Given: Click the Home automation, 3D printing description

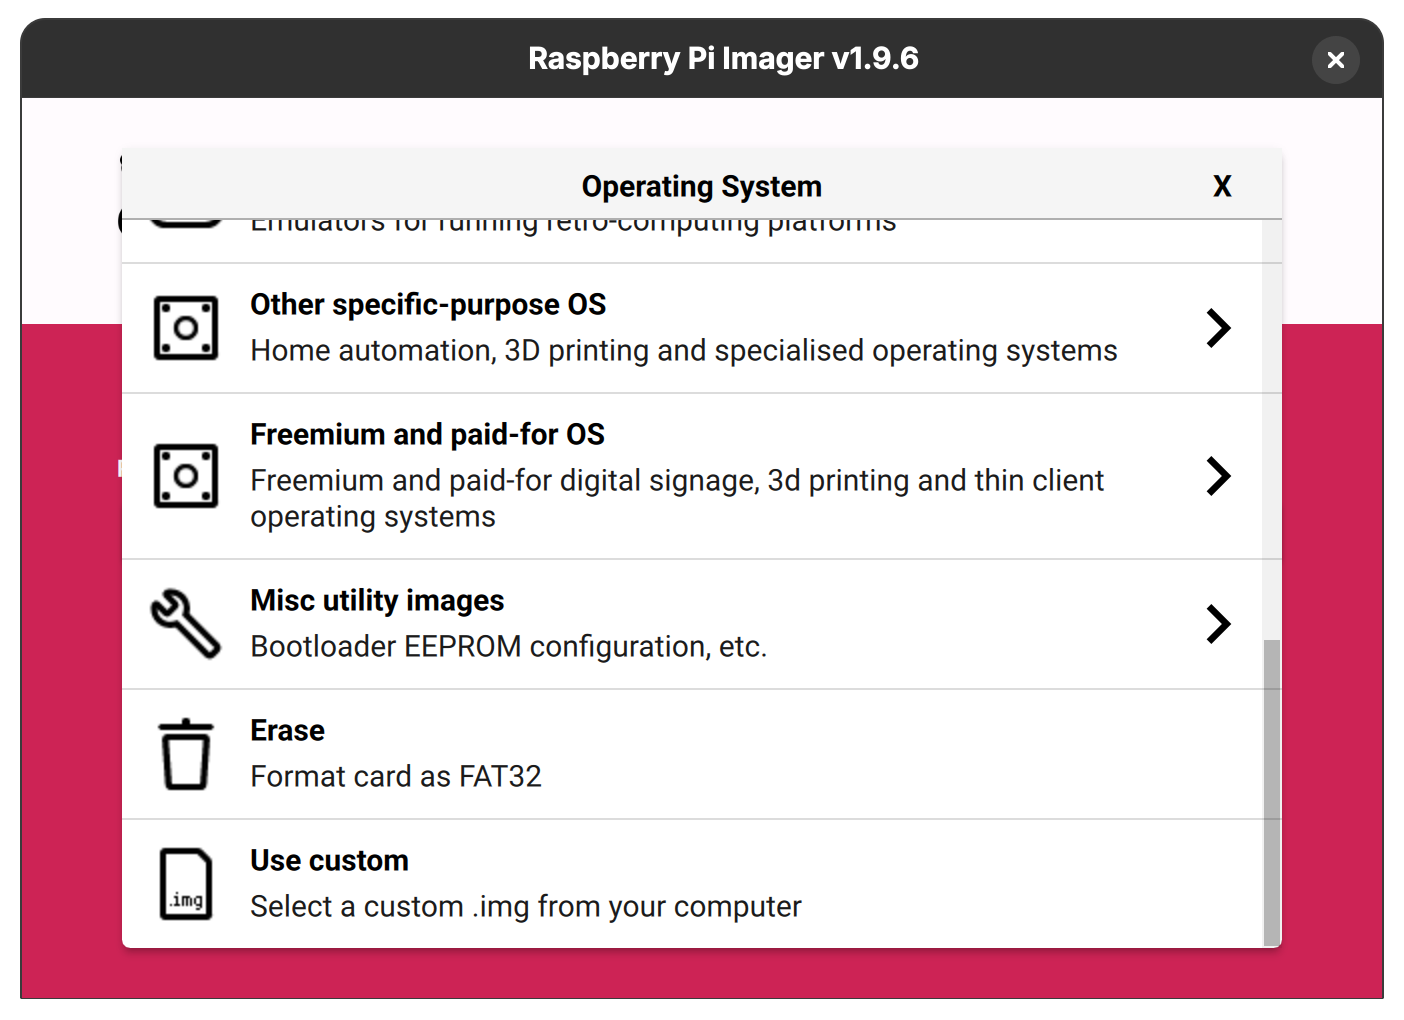Looking at the screenshot, I should (x=684, y=351).
